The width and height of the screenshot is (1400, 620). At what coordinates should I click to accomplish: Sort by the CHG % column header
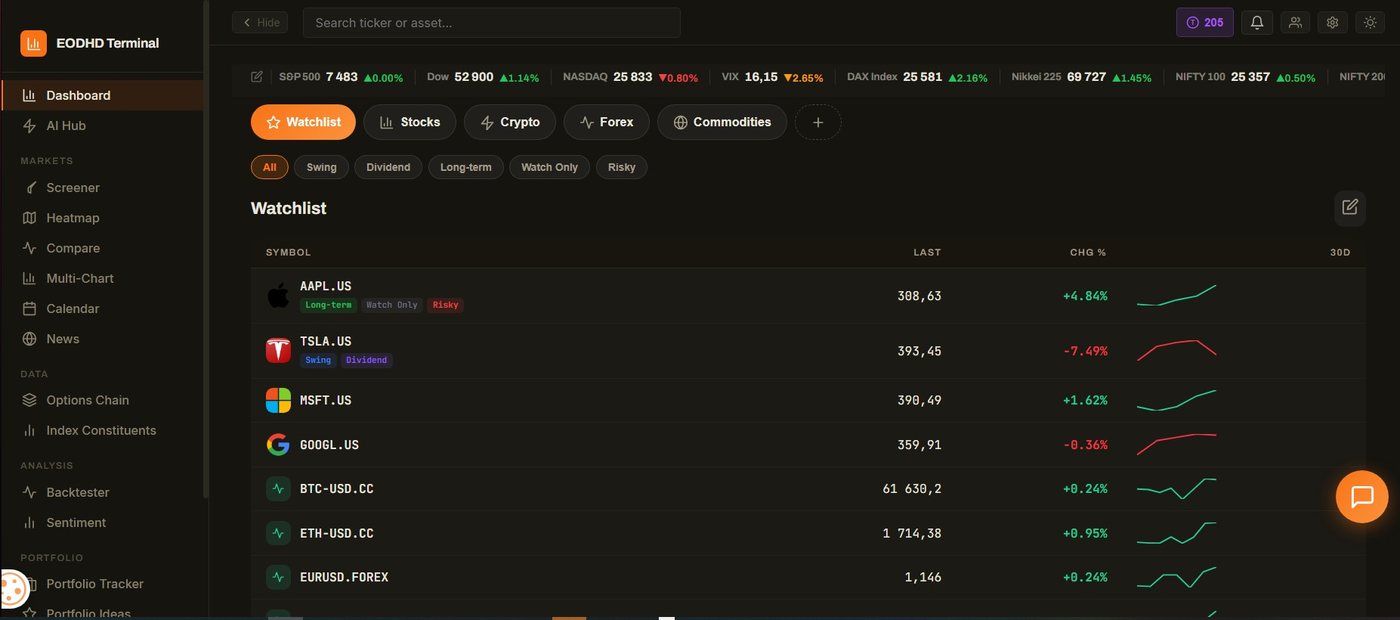[x=1088, y=252]
